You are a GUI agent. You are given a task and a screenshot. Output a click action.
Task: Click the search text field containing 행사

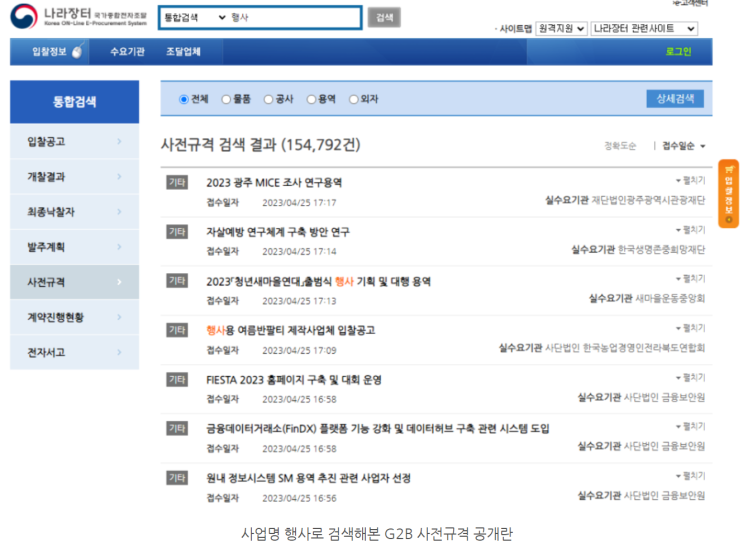tap(294, 18)
